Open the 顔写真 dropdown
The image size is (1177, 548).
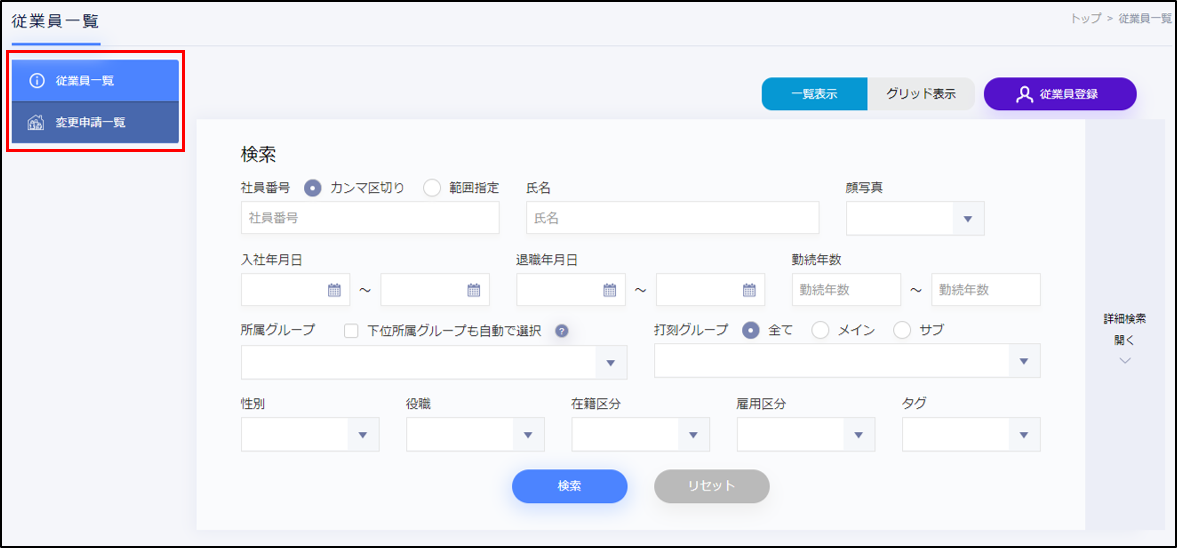point(915,218)
